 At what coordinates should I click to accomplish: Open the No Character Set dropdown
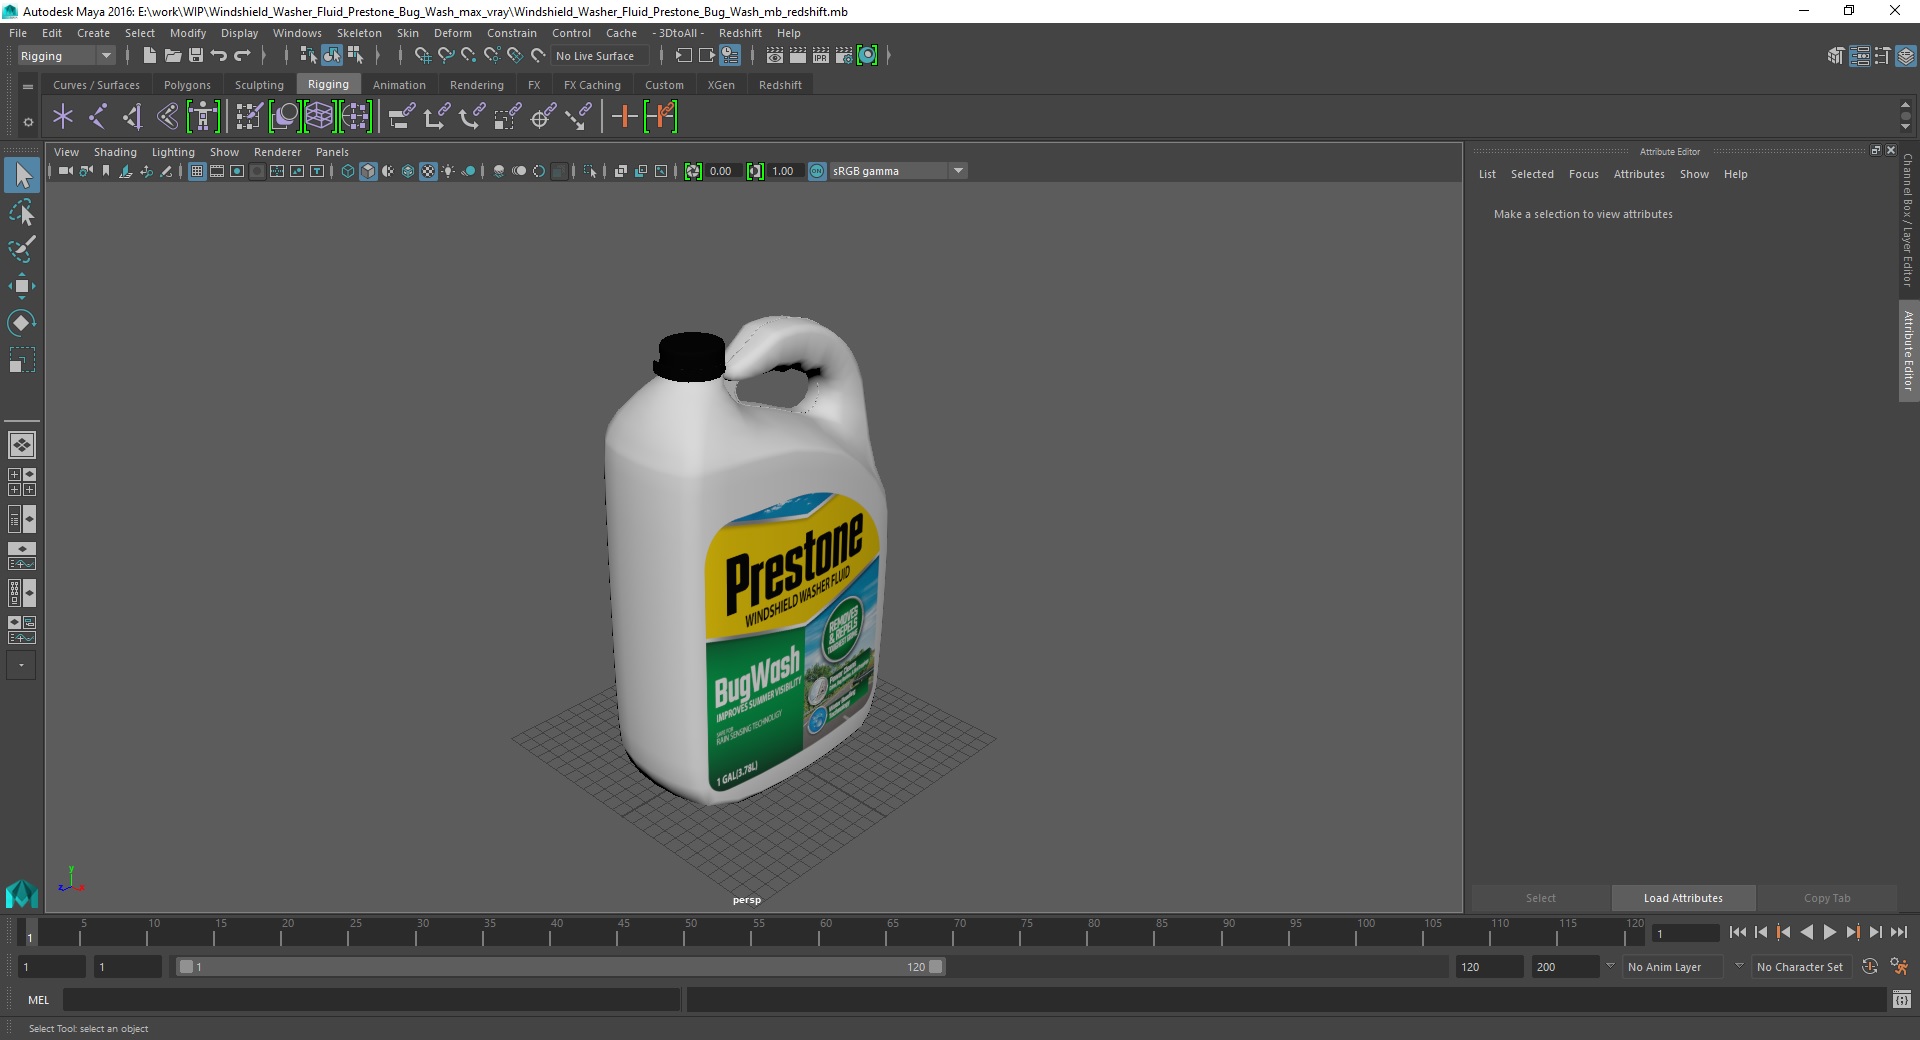(1801, 967)
